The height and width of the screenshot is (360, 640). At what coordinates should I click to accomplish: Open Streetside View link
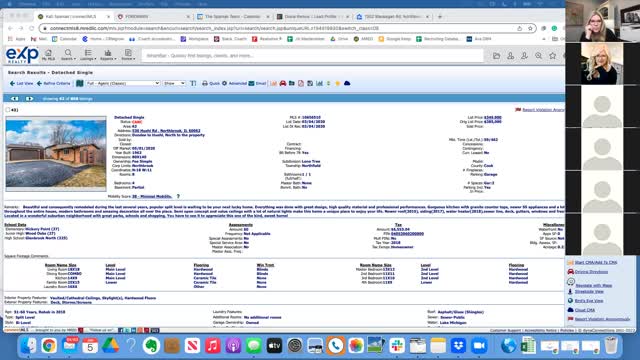point(589,291)
